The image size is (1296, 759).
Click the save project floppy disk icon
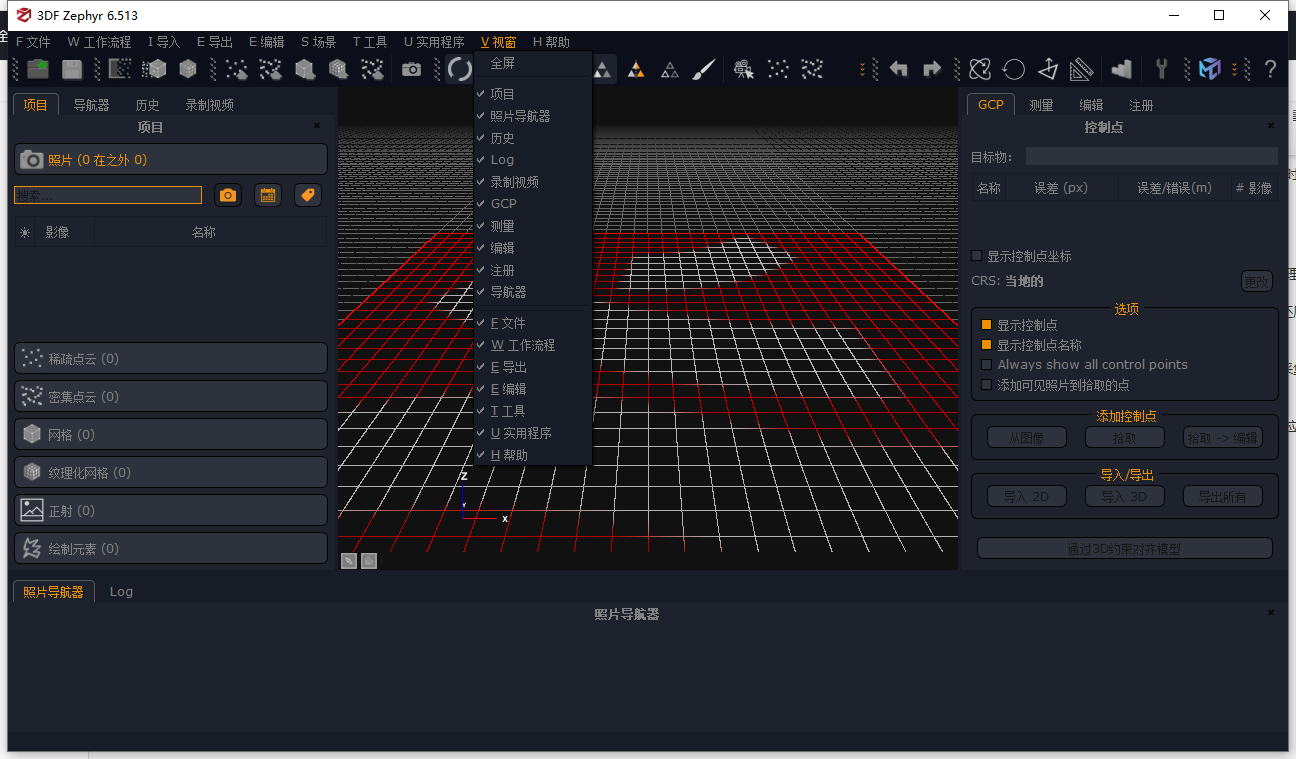(x=72, y=69)
